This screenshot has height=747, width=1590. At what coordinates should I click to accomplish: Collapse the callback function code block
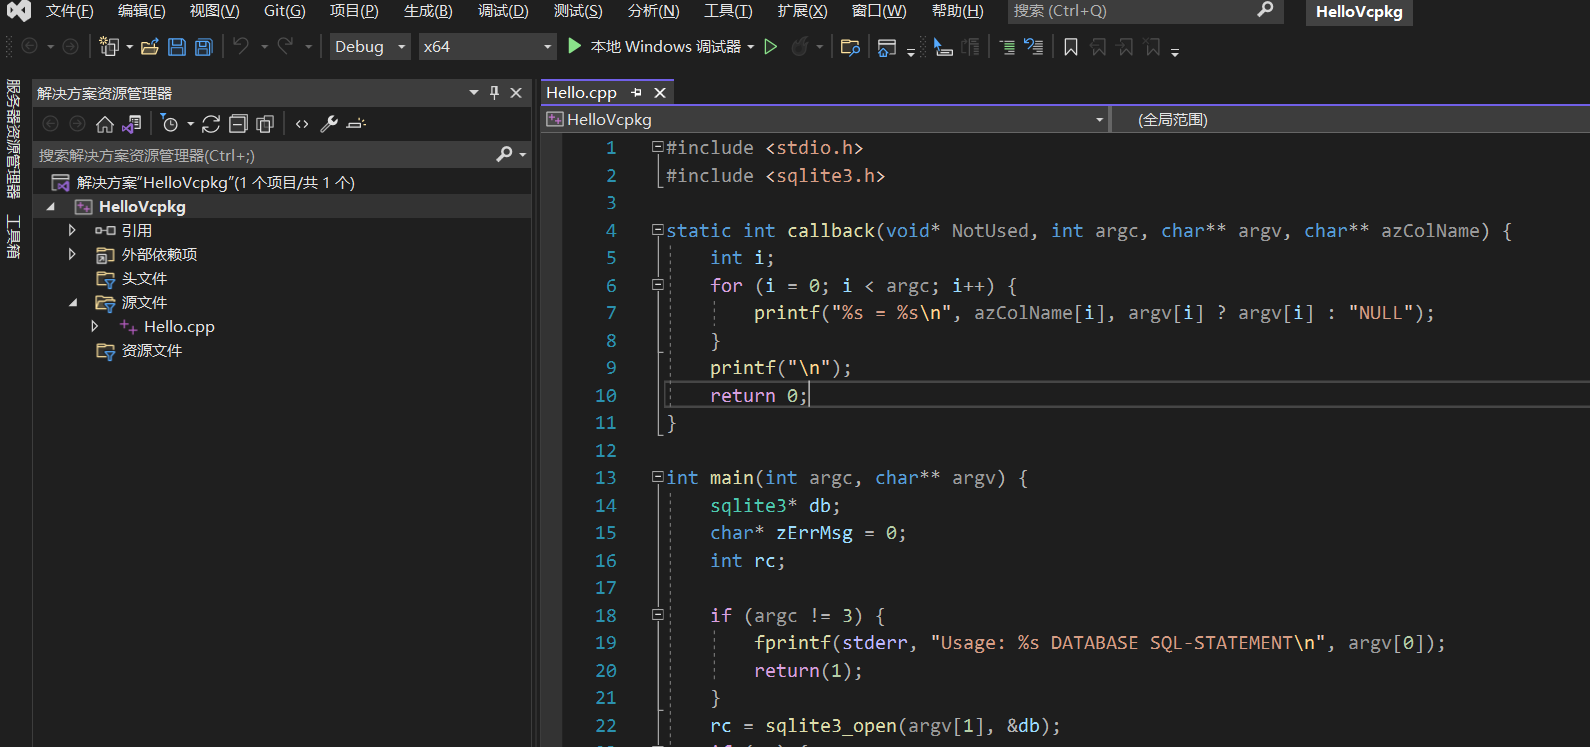coord(658,230)
